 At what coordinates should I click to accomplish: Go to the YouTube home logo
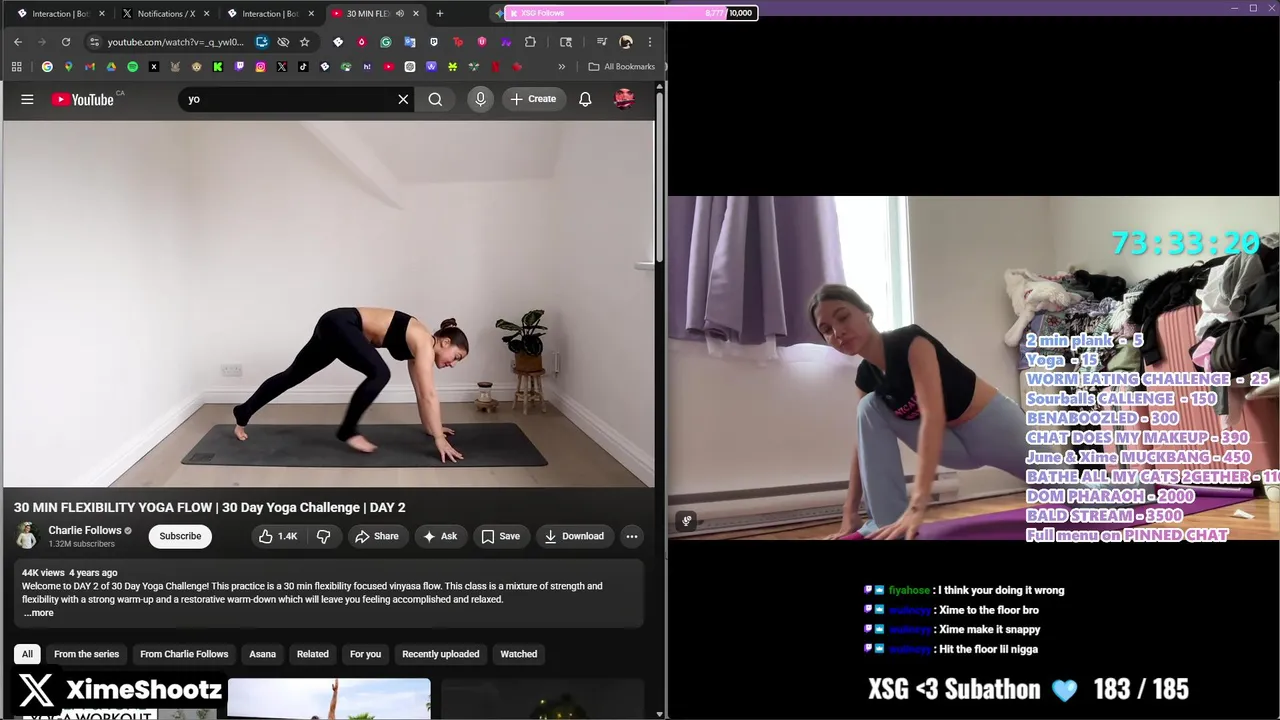pos(82,99)
